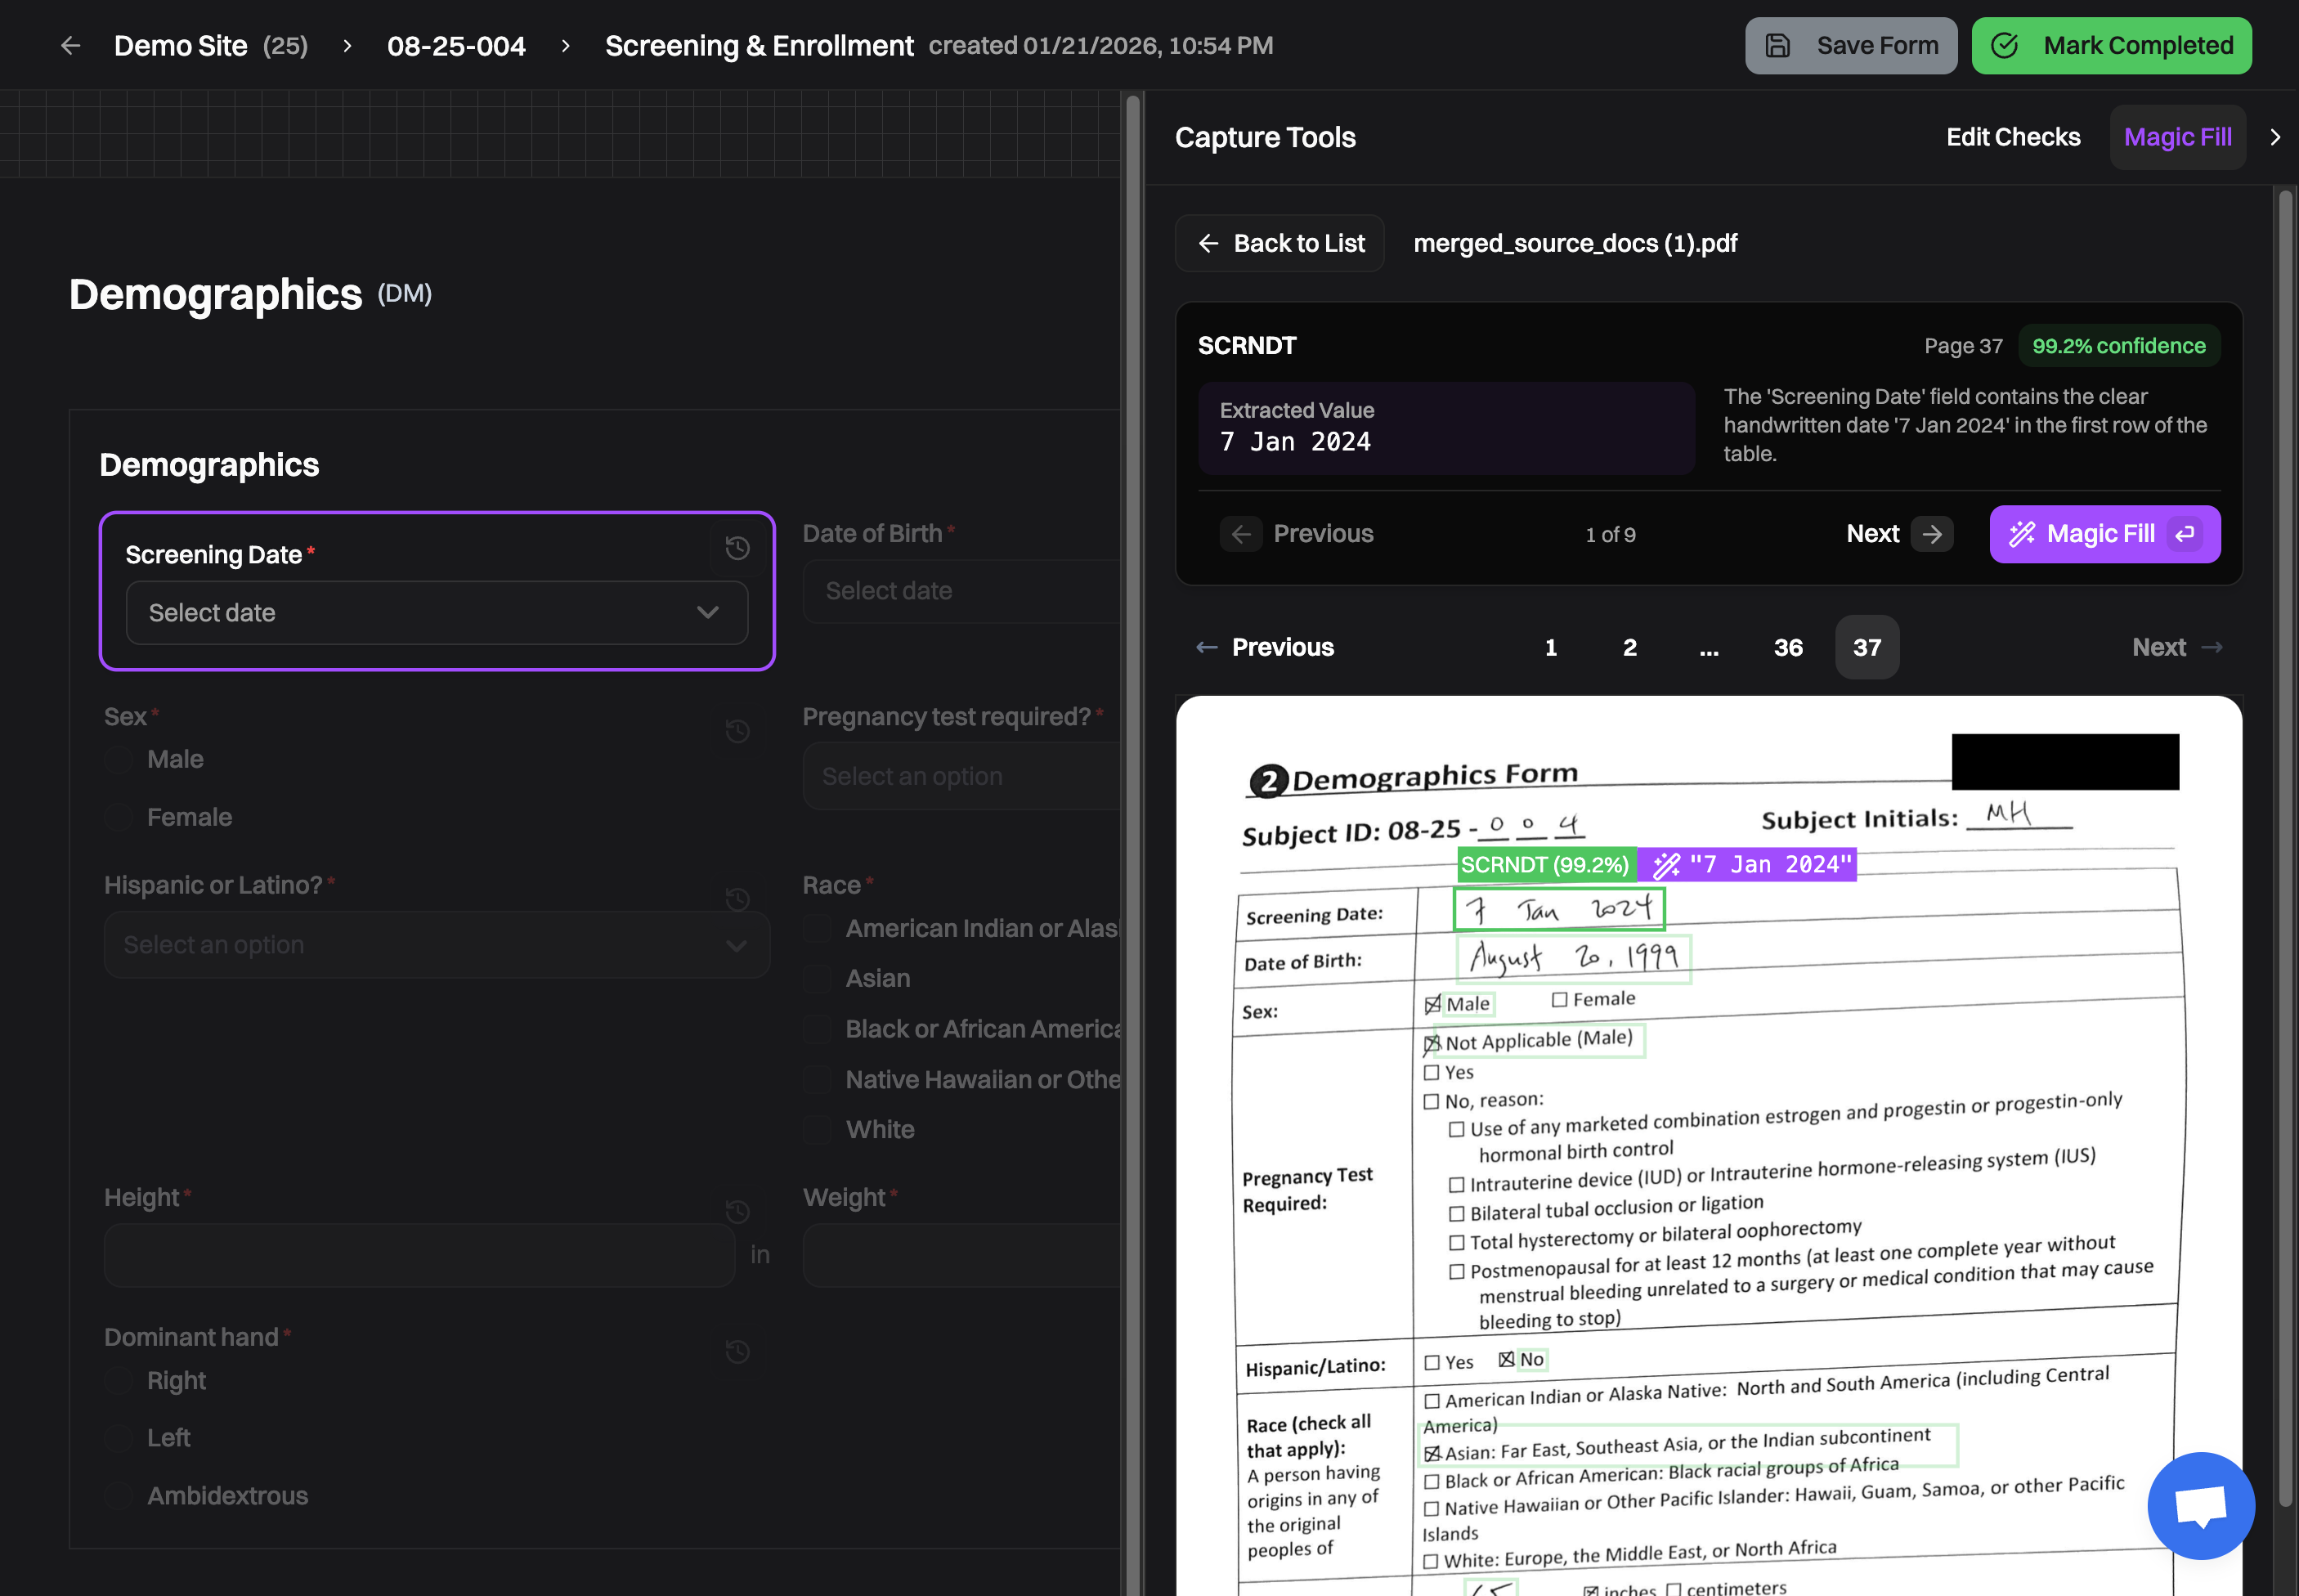Open the Hispanic or Latino dropdown
The image size is (2299, 1596).
[437, 945]
